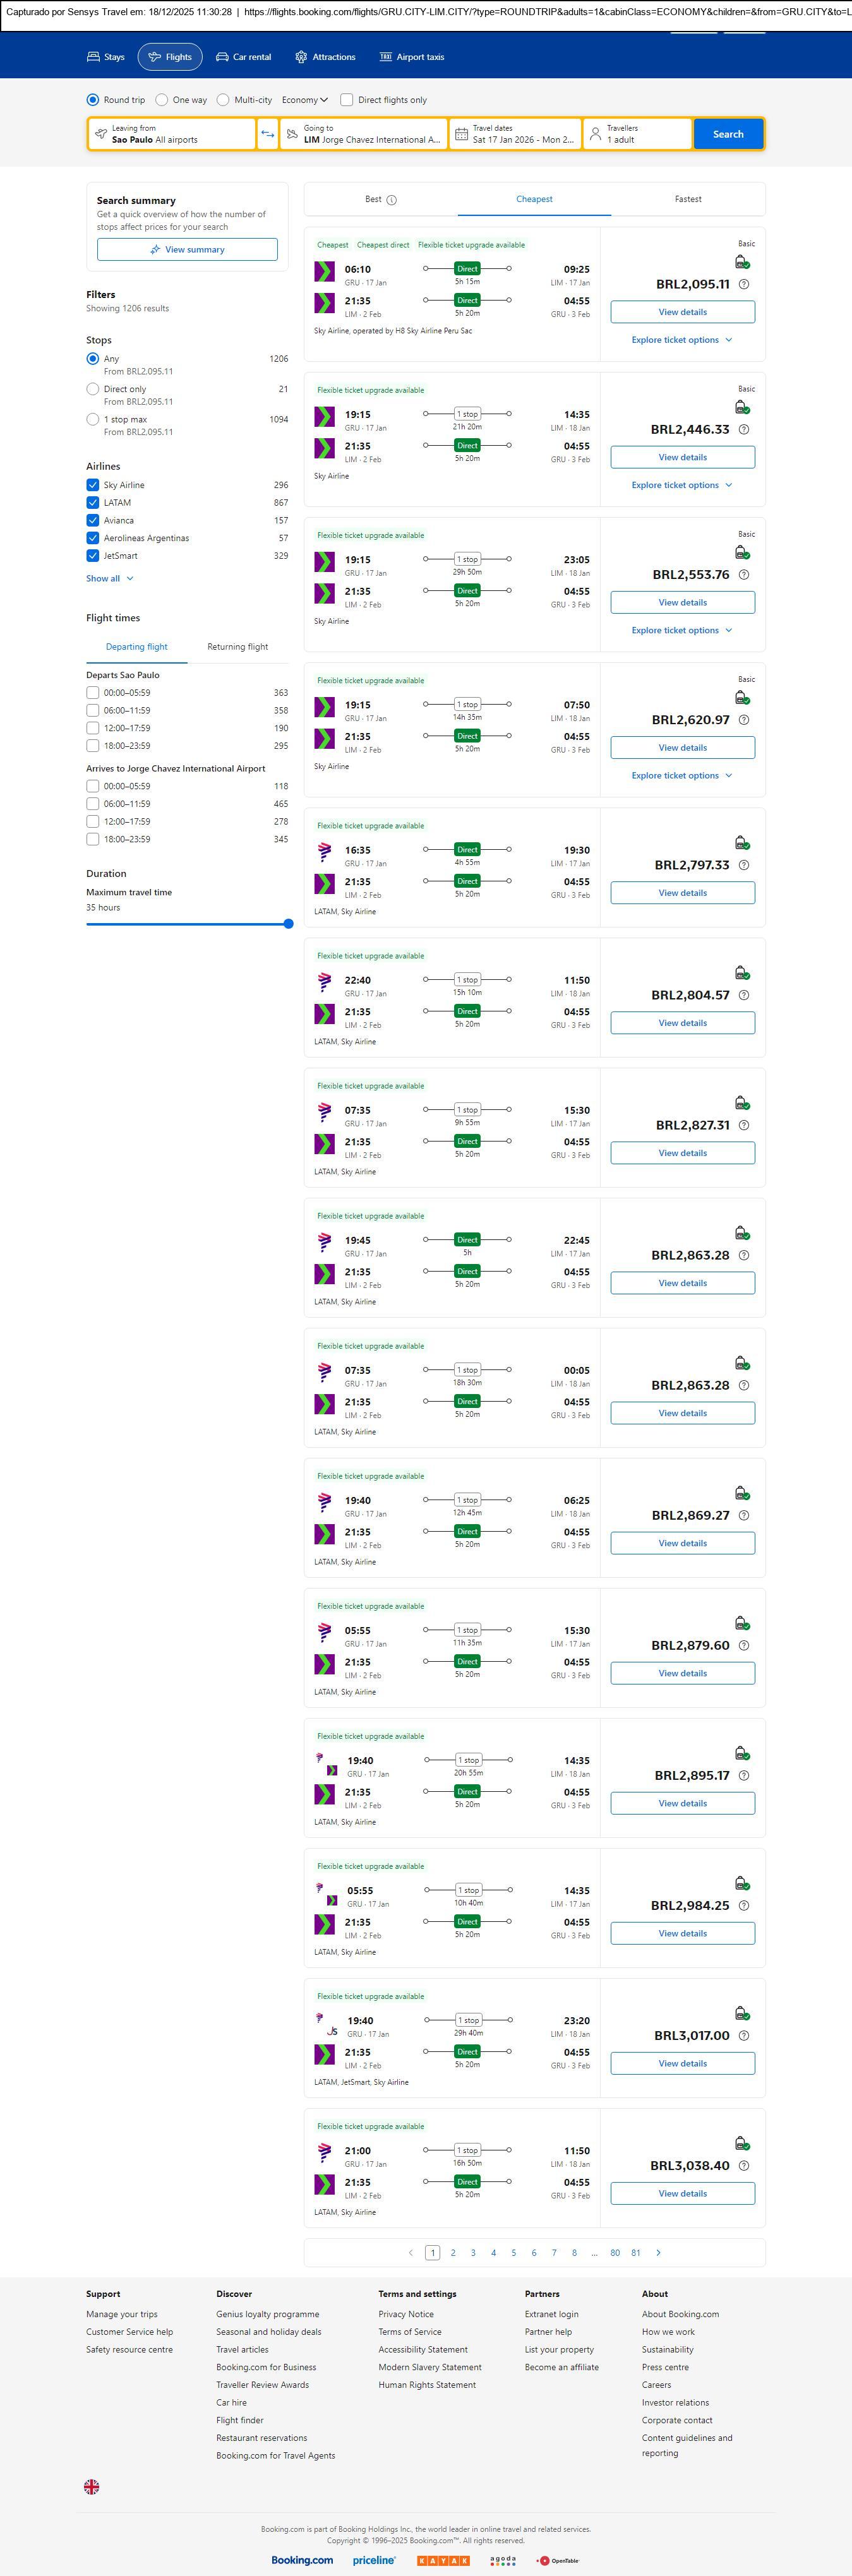Click the Travel dates input field
Viewport: 852px width, 2576px height.
(515, 134)
